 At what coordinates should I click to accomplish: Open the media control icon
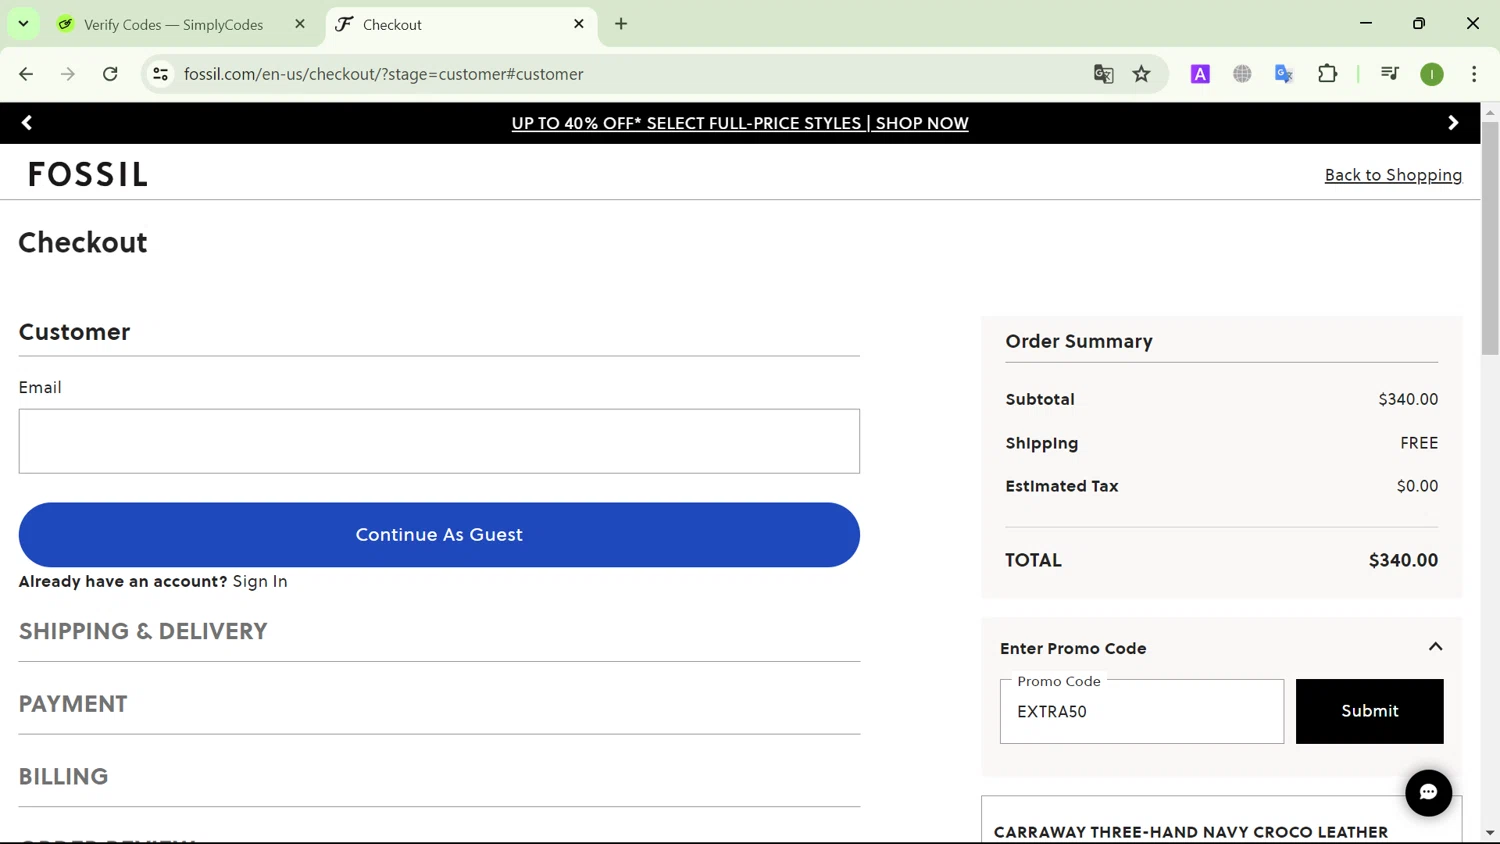tap(1389, 74)
